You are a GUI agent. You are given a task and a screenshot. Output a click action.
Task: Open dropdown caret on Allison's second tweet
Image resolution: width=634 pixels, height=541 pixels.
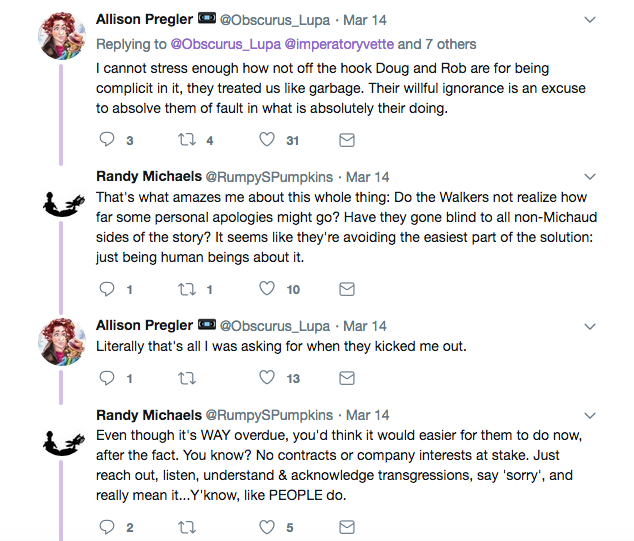pos(590,326)
